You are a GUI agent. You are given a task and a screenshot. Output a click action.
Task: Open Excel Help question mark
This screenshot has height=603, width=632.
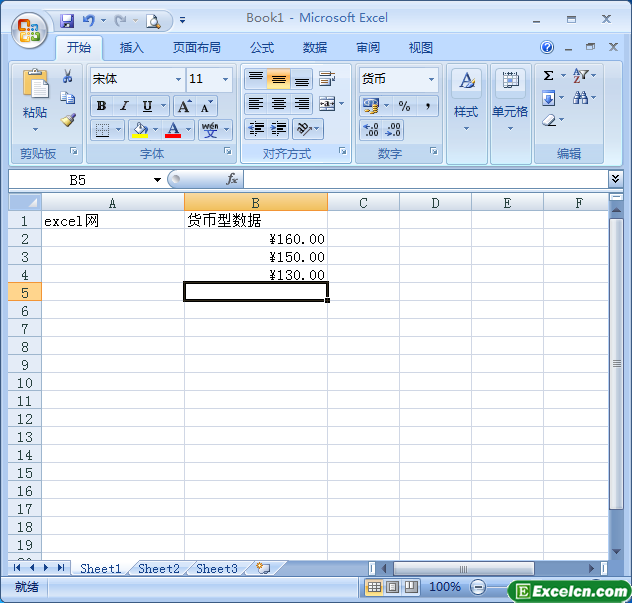point(547,47)
